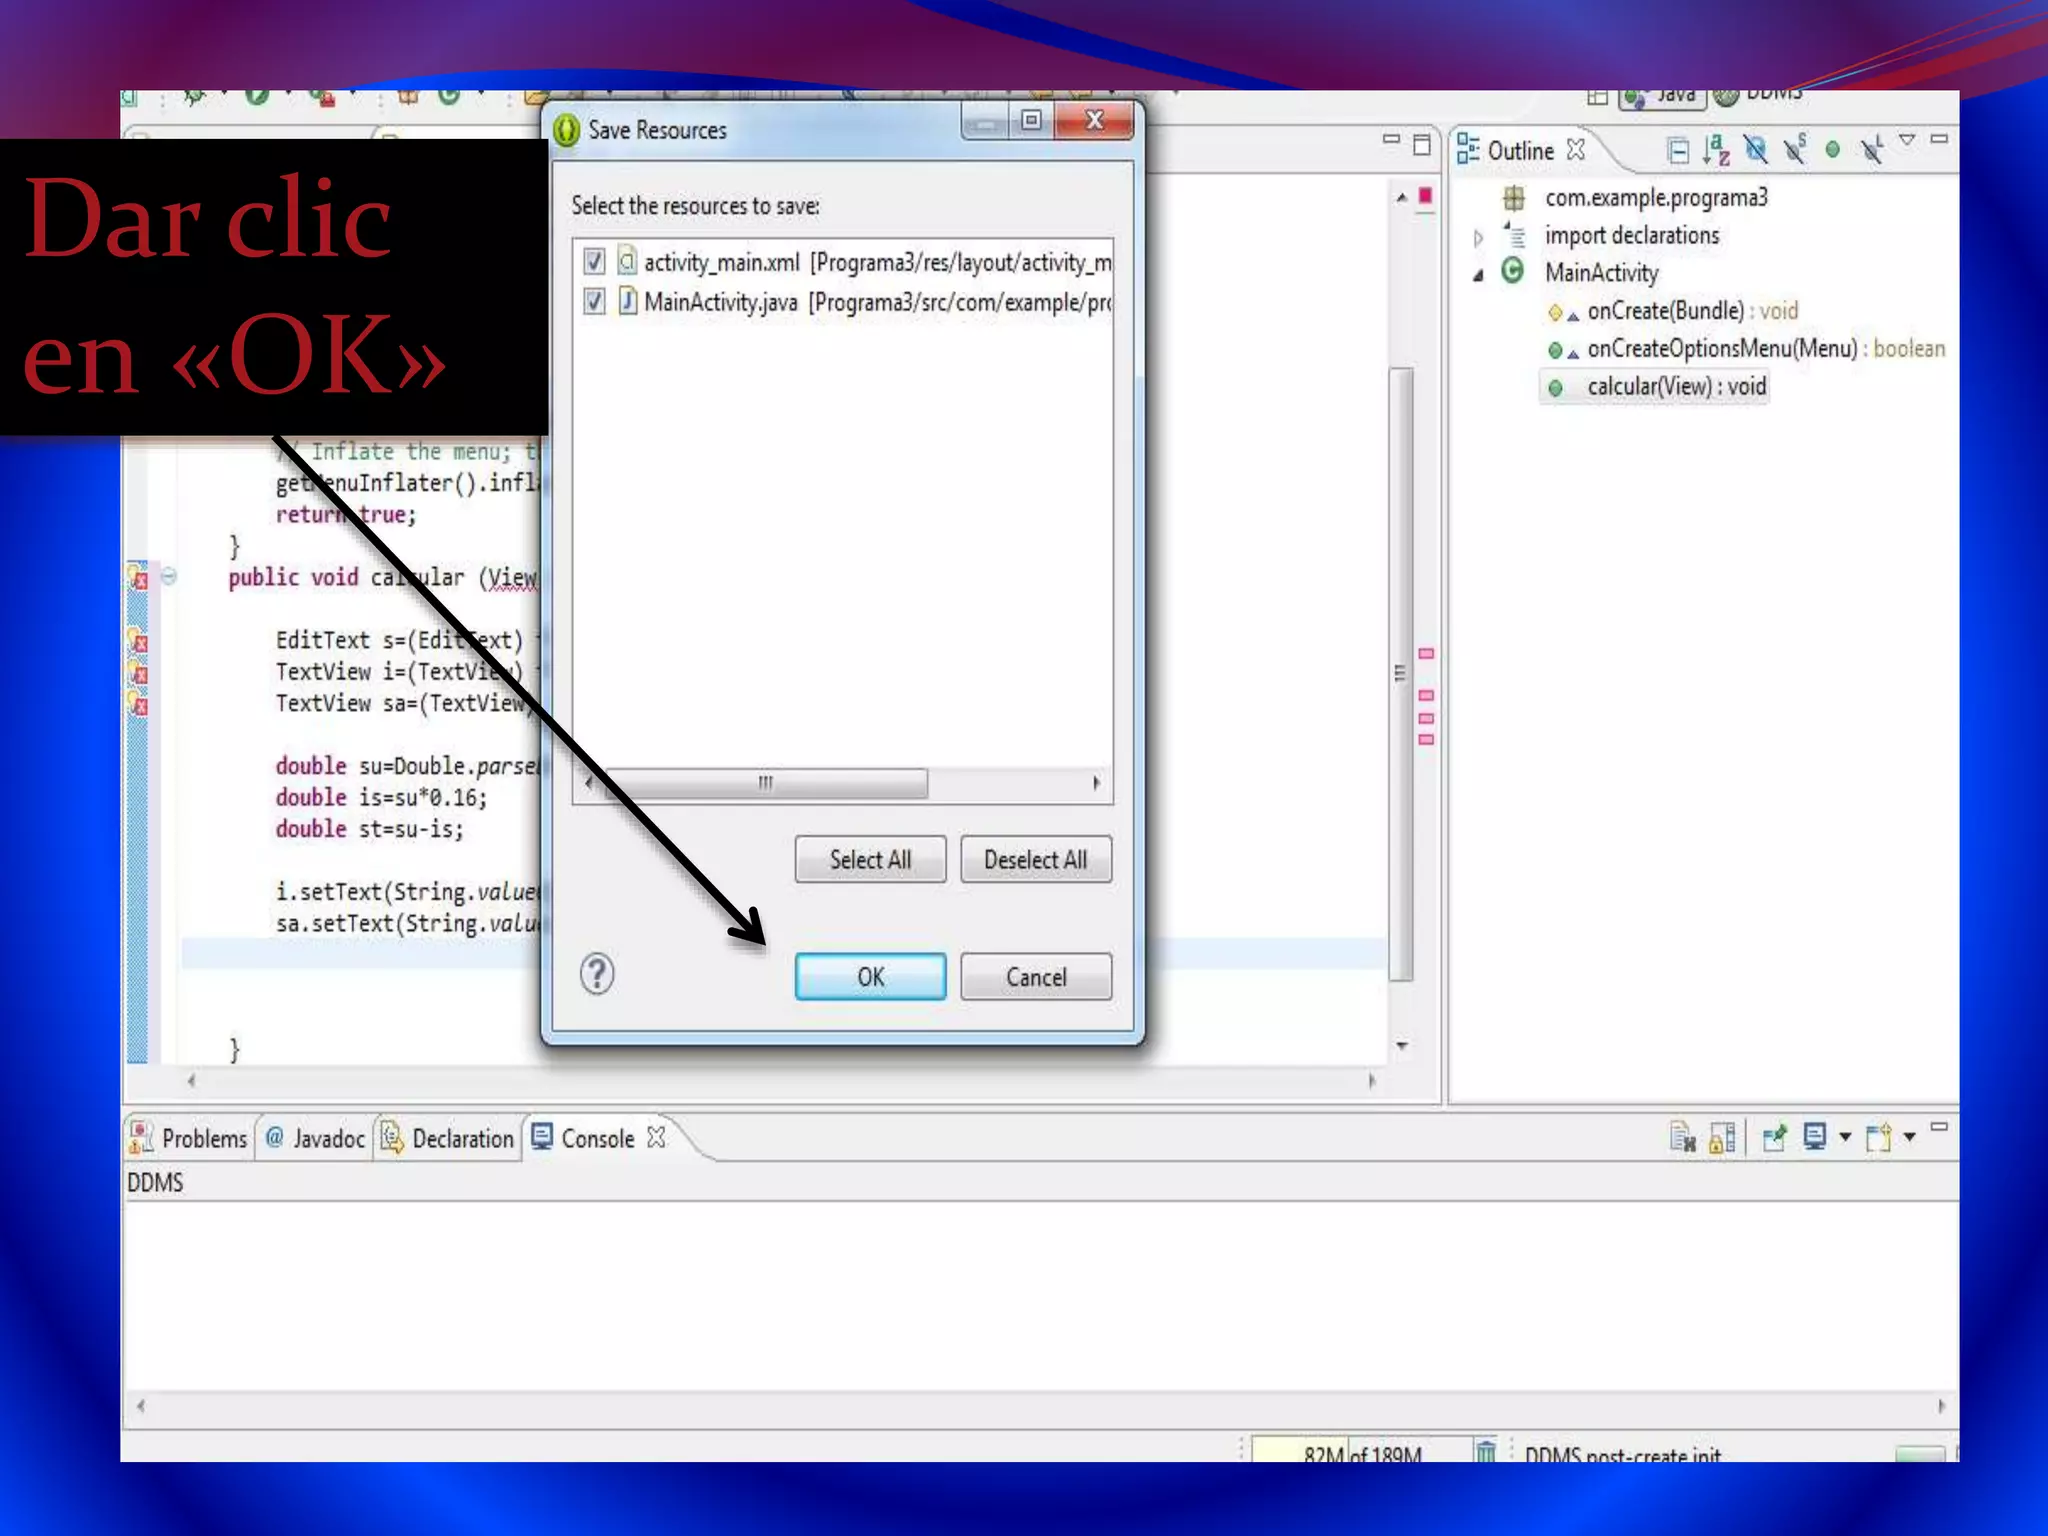Collapse the MainActivity class node
Viewport: 2048px width, 1536px height.
click(1478, 275)
